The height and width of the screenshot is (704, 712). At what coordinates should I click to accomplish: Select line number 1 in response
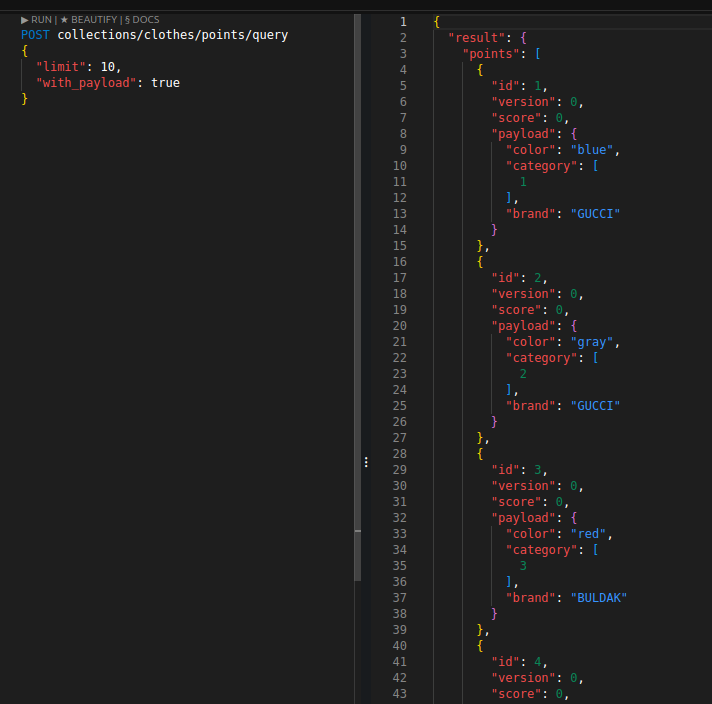click(403, 22)
